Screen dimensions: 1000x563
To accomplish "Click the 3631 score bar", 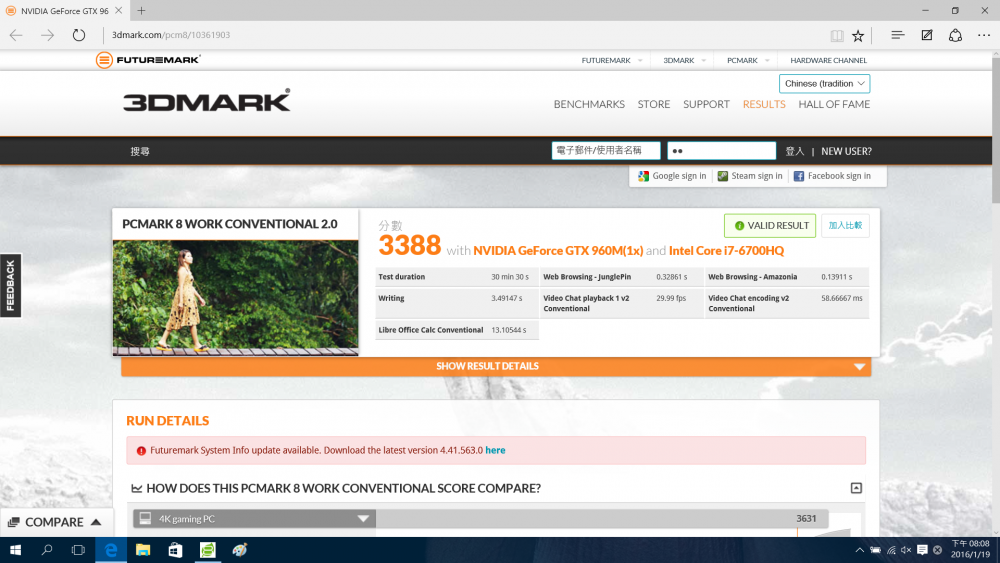I will click(x=602, y=518).
